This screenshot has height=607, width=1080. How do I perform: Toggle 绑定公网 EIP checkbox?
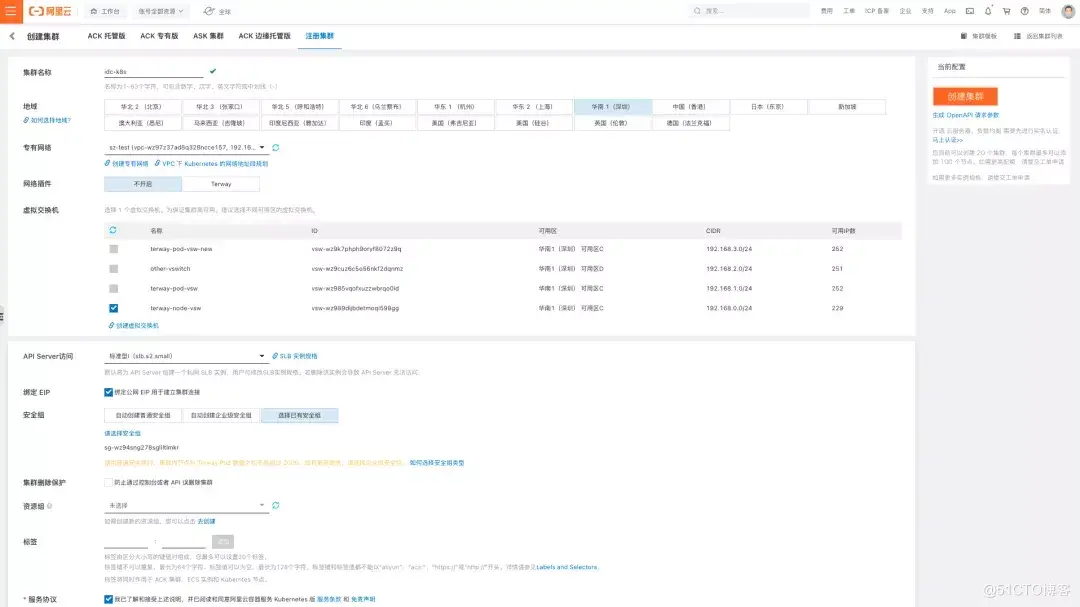tap(108, 392)
